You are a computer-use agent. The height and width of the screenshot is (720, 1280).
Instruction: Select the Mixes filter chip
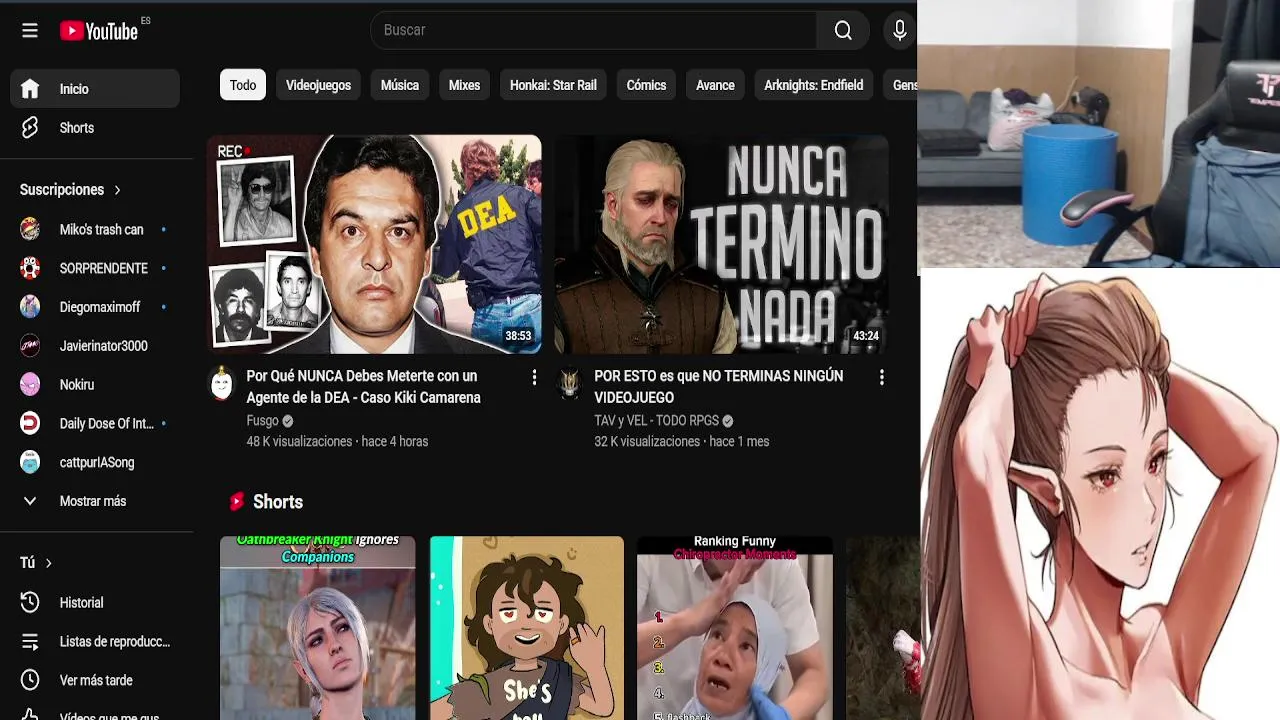pyautogui.click(x=464, y=85)
